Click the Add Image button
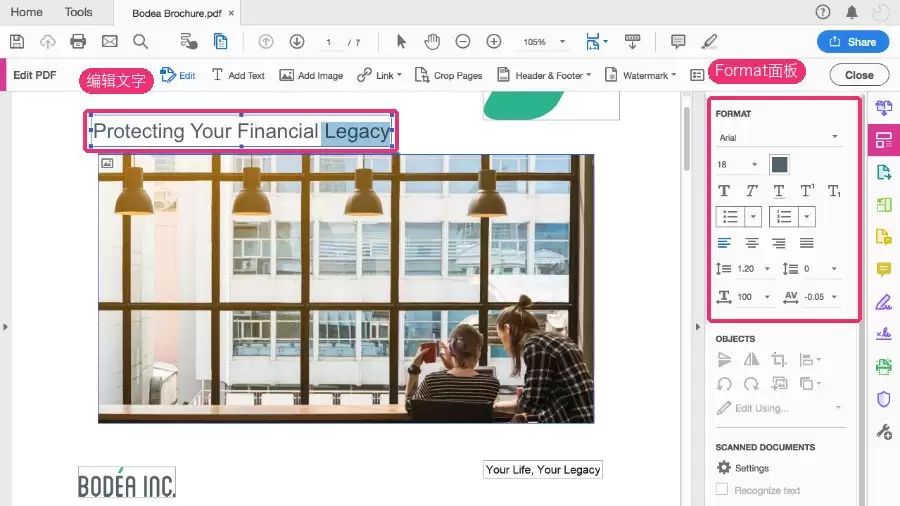 pyautogui.click(x=311, y=75)
